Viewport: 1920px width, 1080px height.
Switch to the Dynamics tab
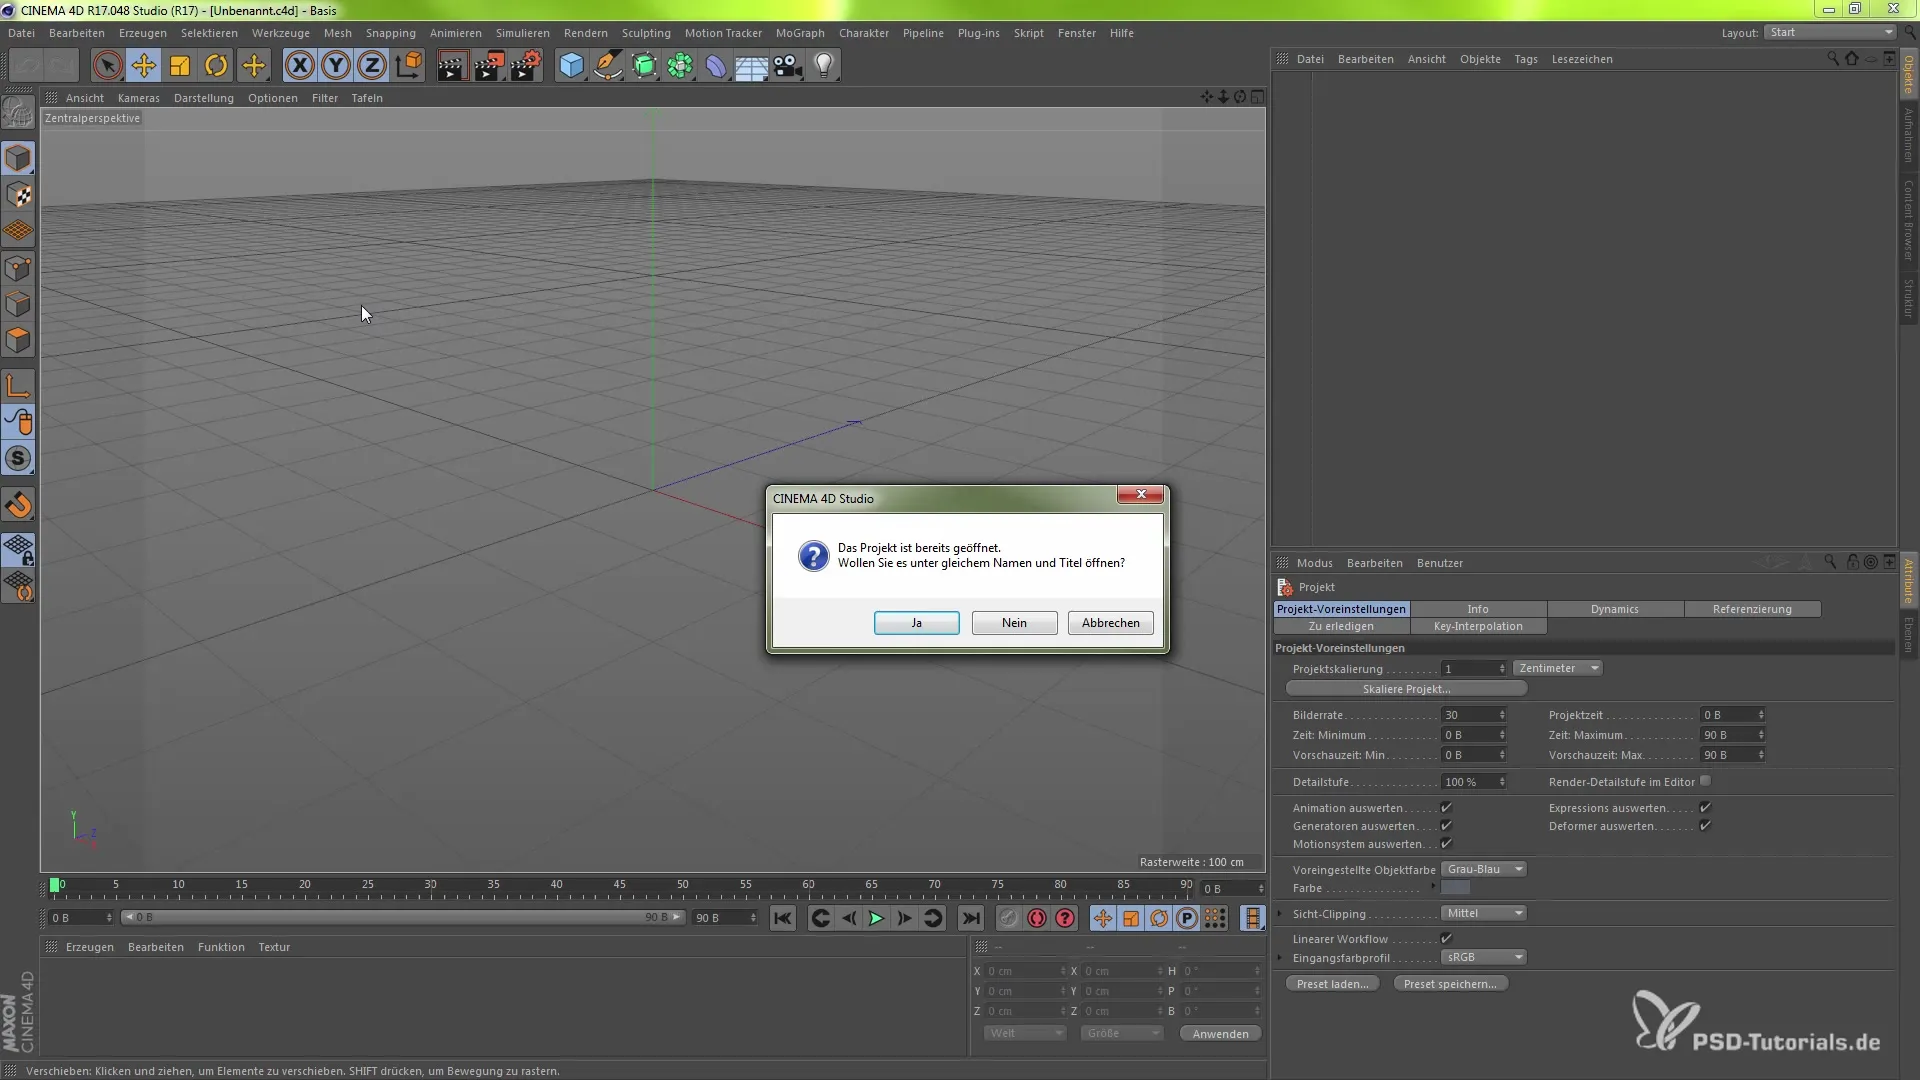coord(1614,609)
